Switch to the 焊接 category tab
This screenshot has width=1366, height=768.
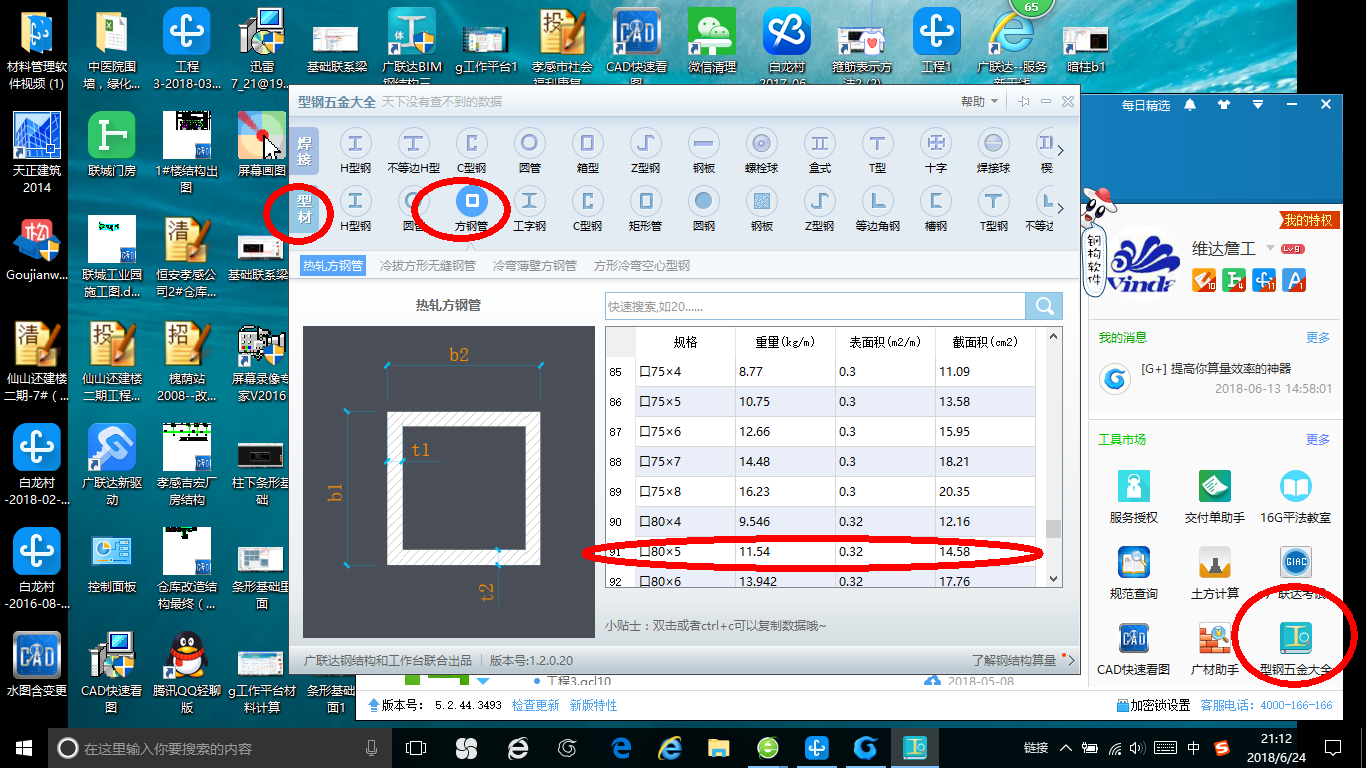point(304,152)
